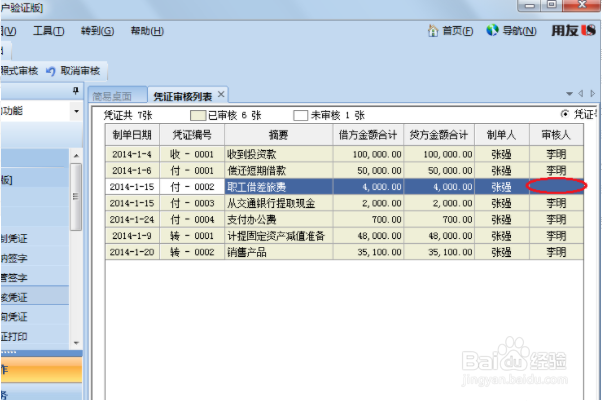Select the row 职工借差旅费
Viewport: 602px width, 401px height.
344,187
